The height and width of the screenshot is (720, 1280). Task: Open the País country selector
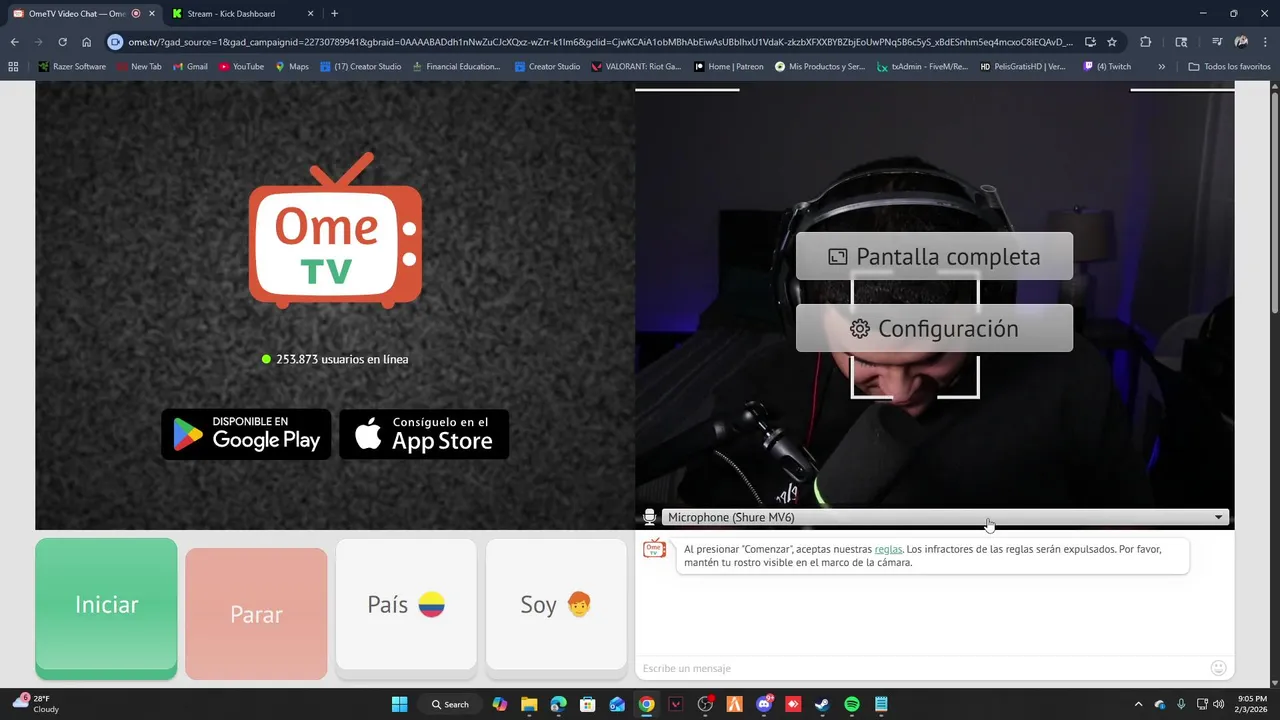406,604
